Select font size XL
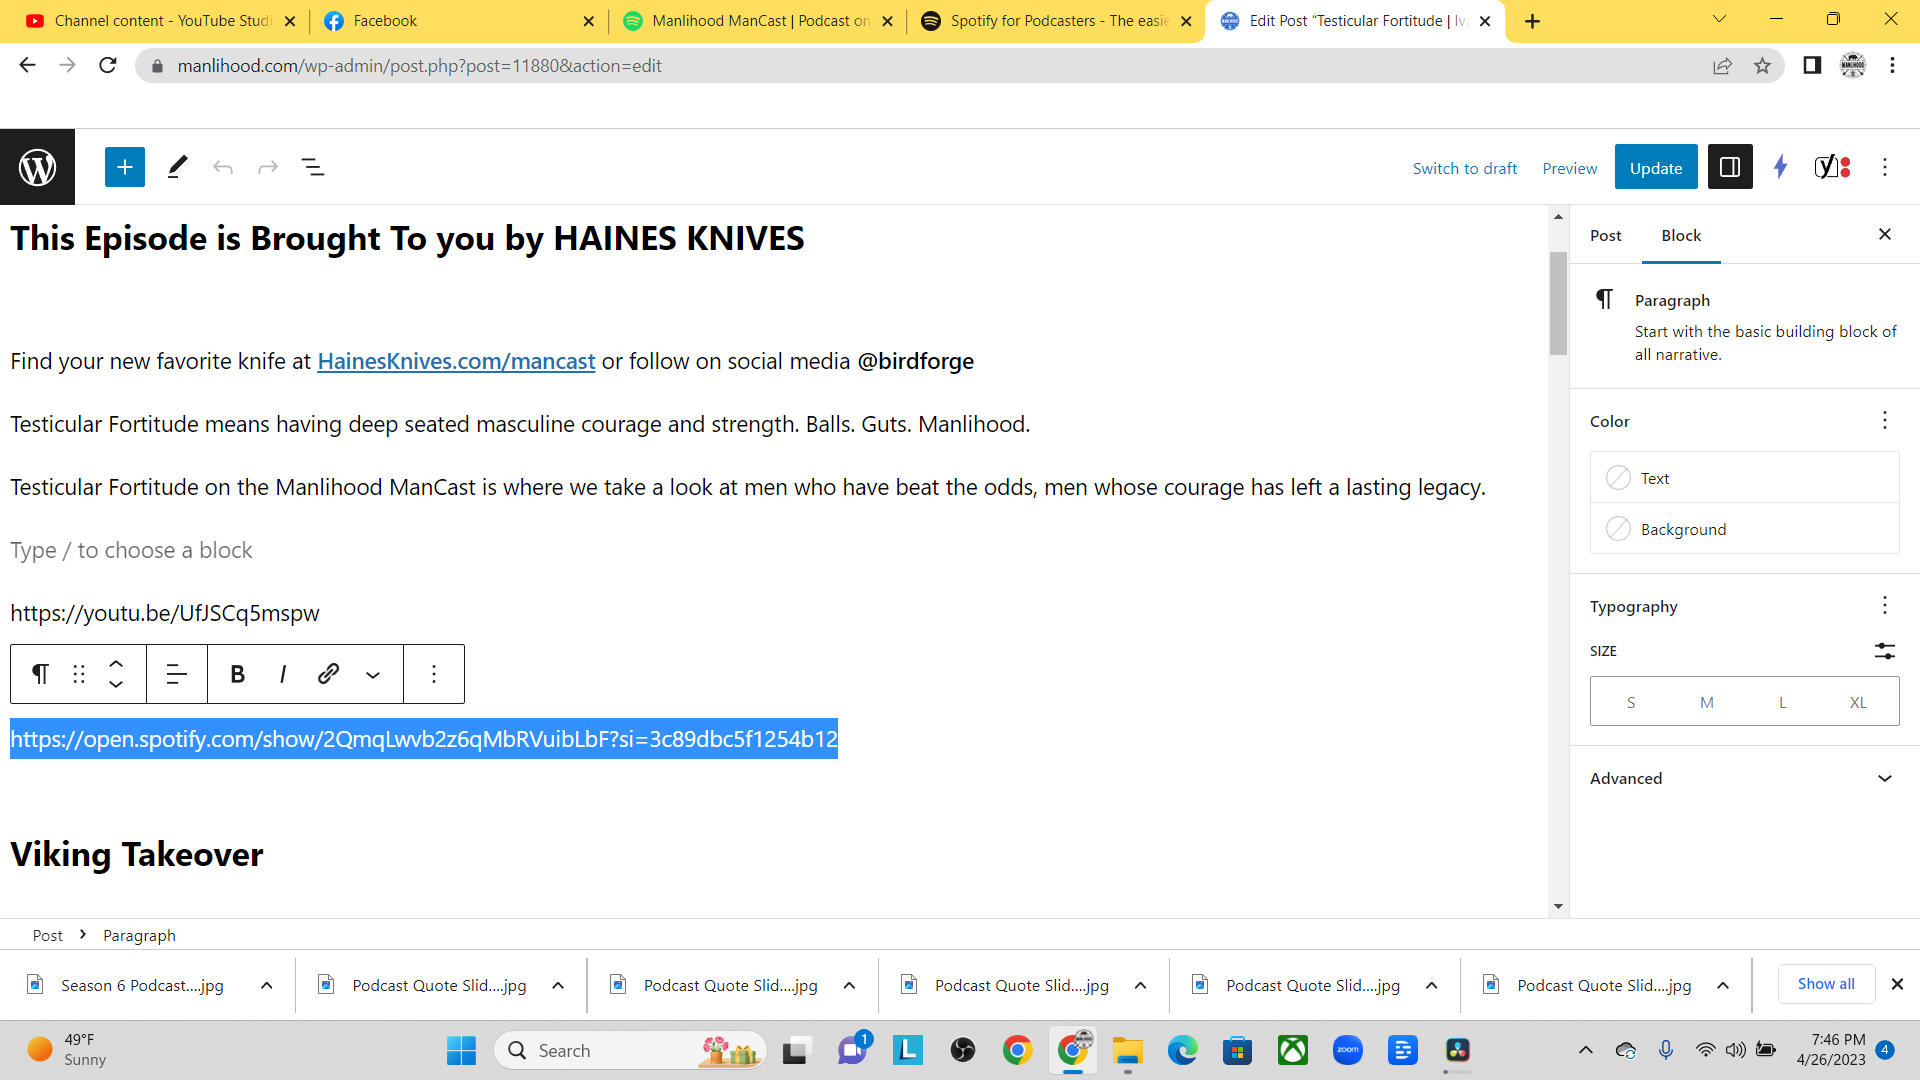Screen dimensions: 1920x1080 click(x=1858, y=702)
